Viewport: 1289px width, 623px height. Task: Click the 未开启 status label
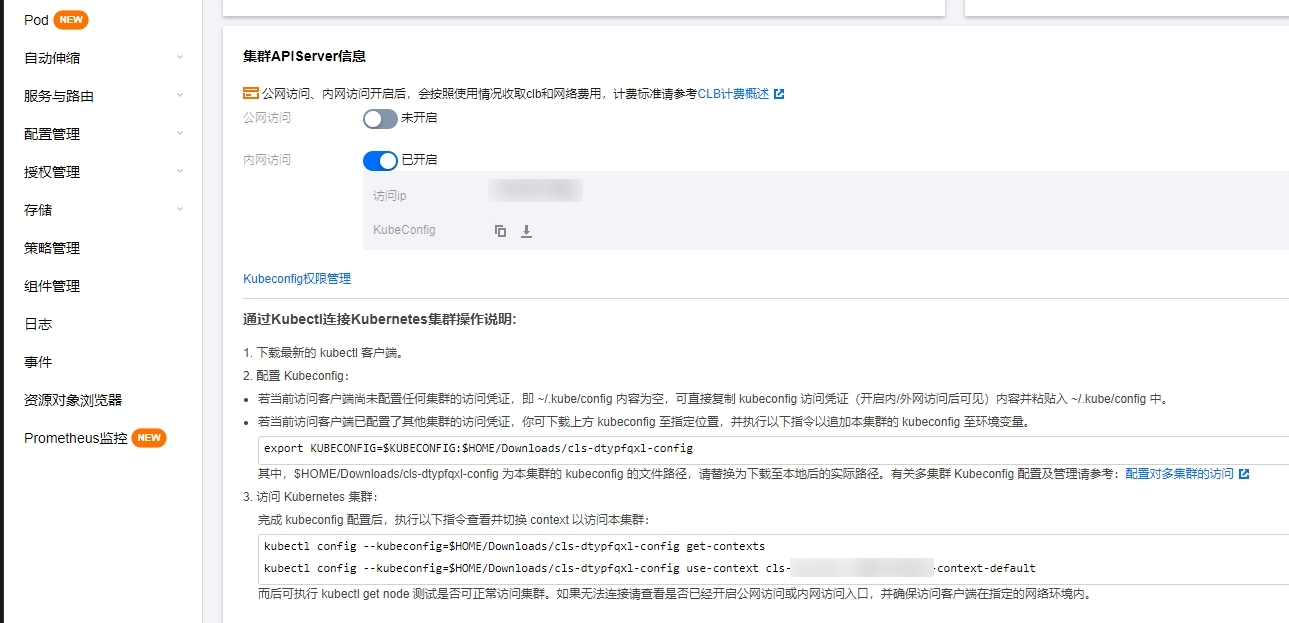(419, 118)
